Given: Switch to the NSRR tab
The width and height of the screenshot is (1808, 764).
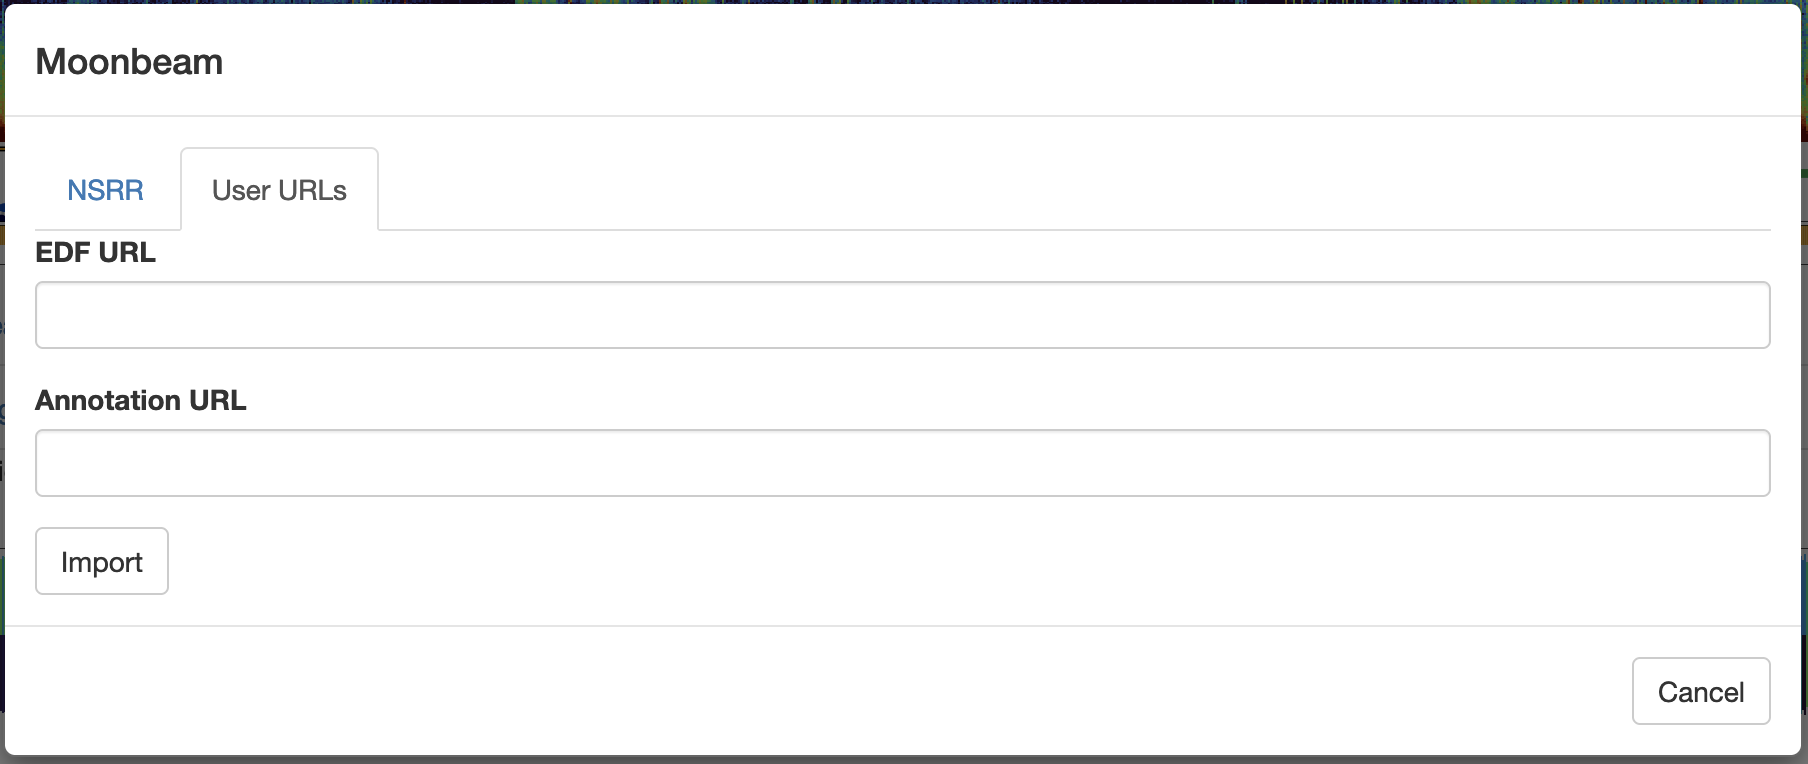Looking at the screenshot, I should pos(105,190).
